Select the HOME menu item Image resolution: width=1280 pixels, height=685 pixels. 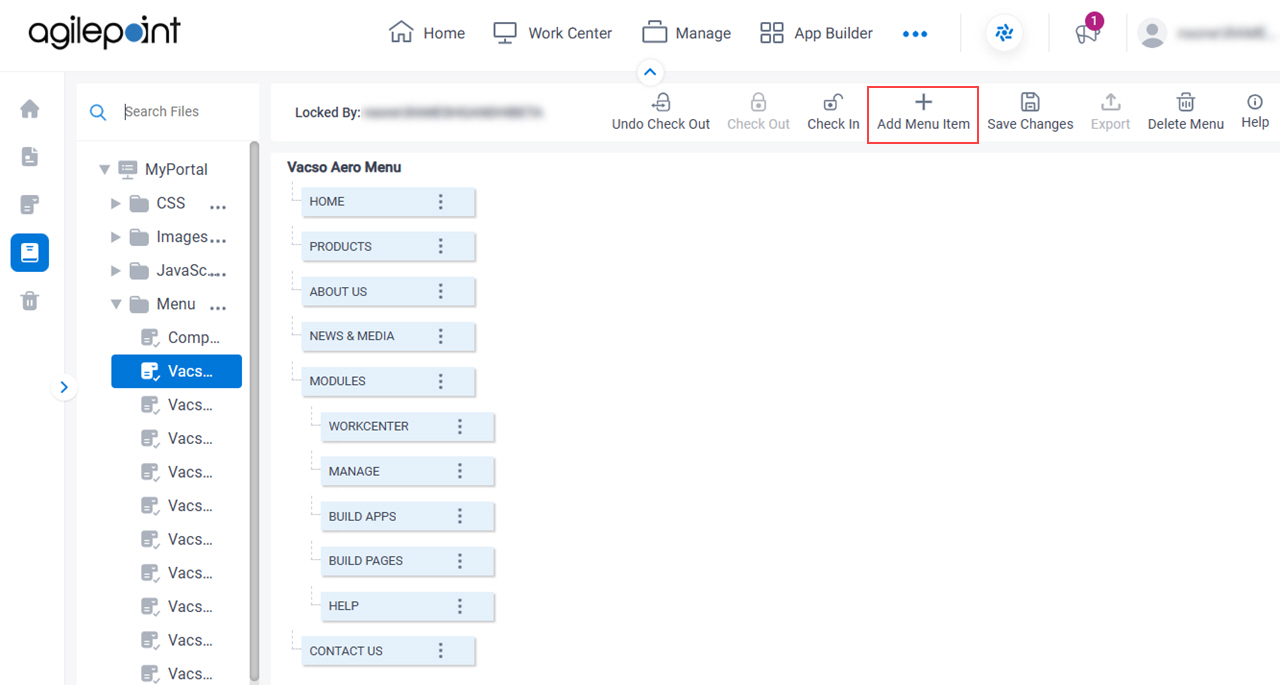coord(388,201)
